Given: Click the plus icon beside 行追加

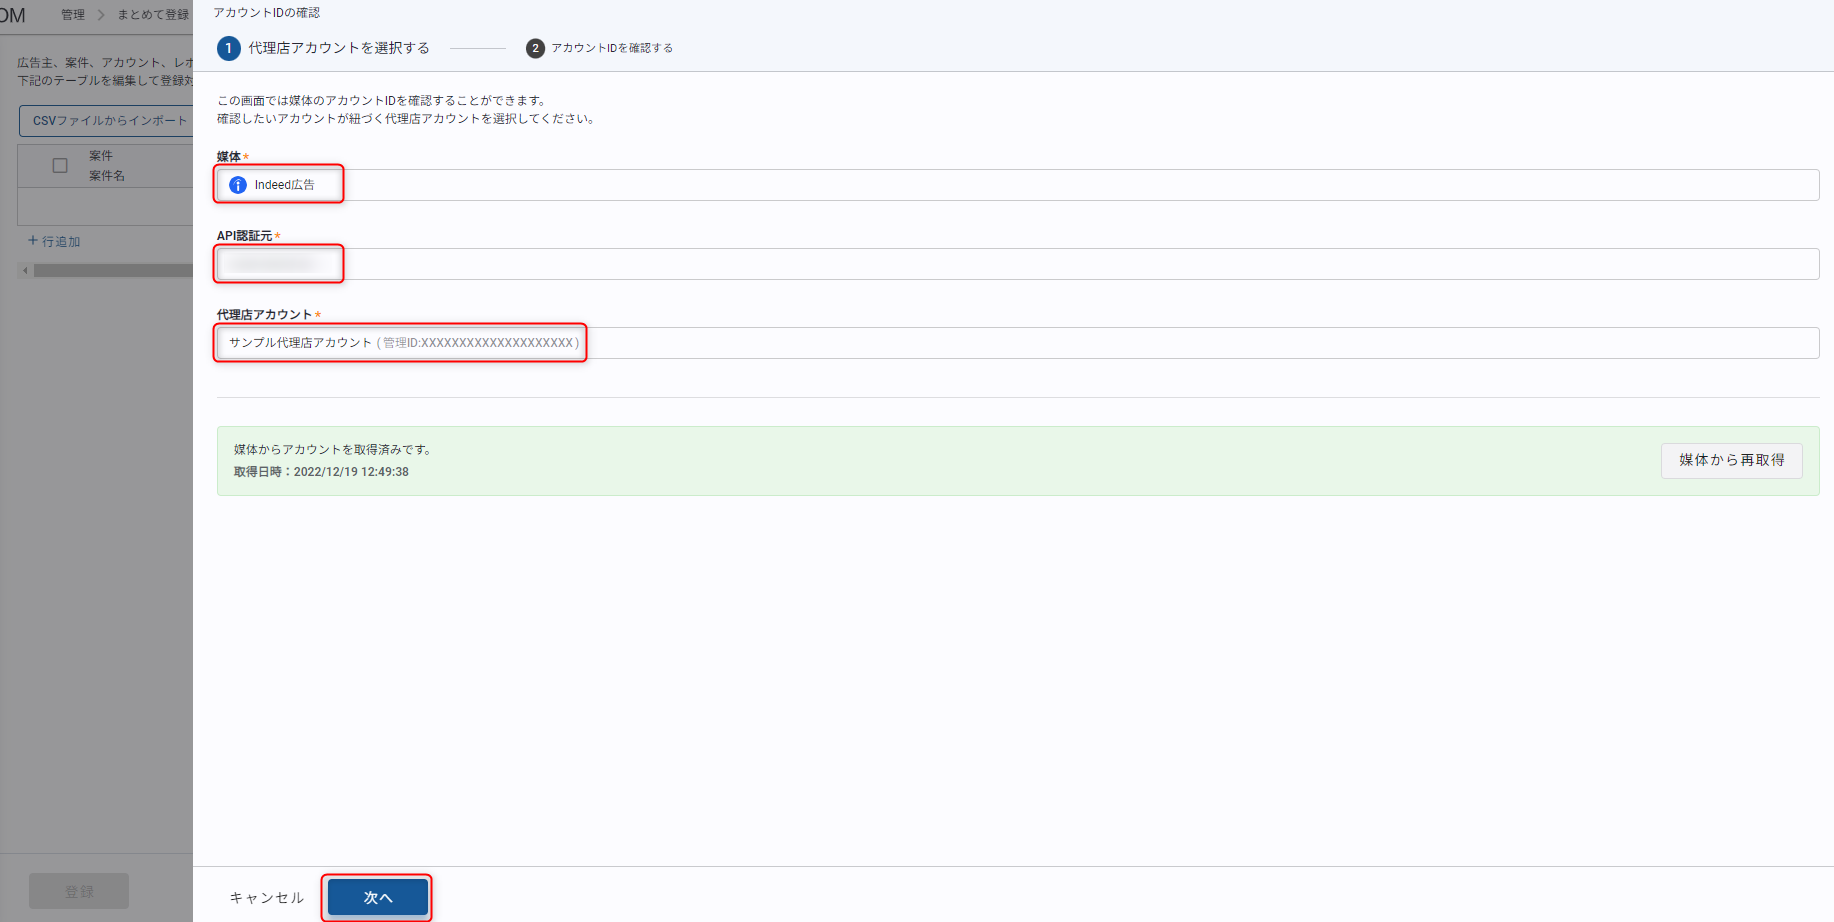Looking at the screenshot, I should tap(33, 241).
